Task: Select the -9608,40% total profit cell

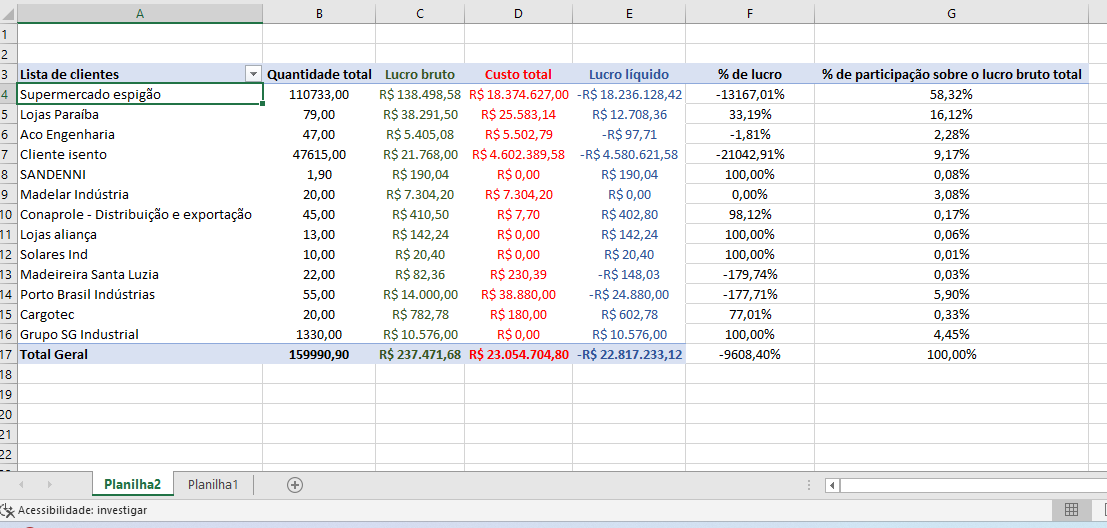Action: pyautogui.click(x=750, y=354)
